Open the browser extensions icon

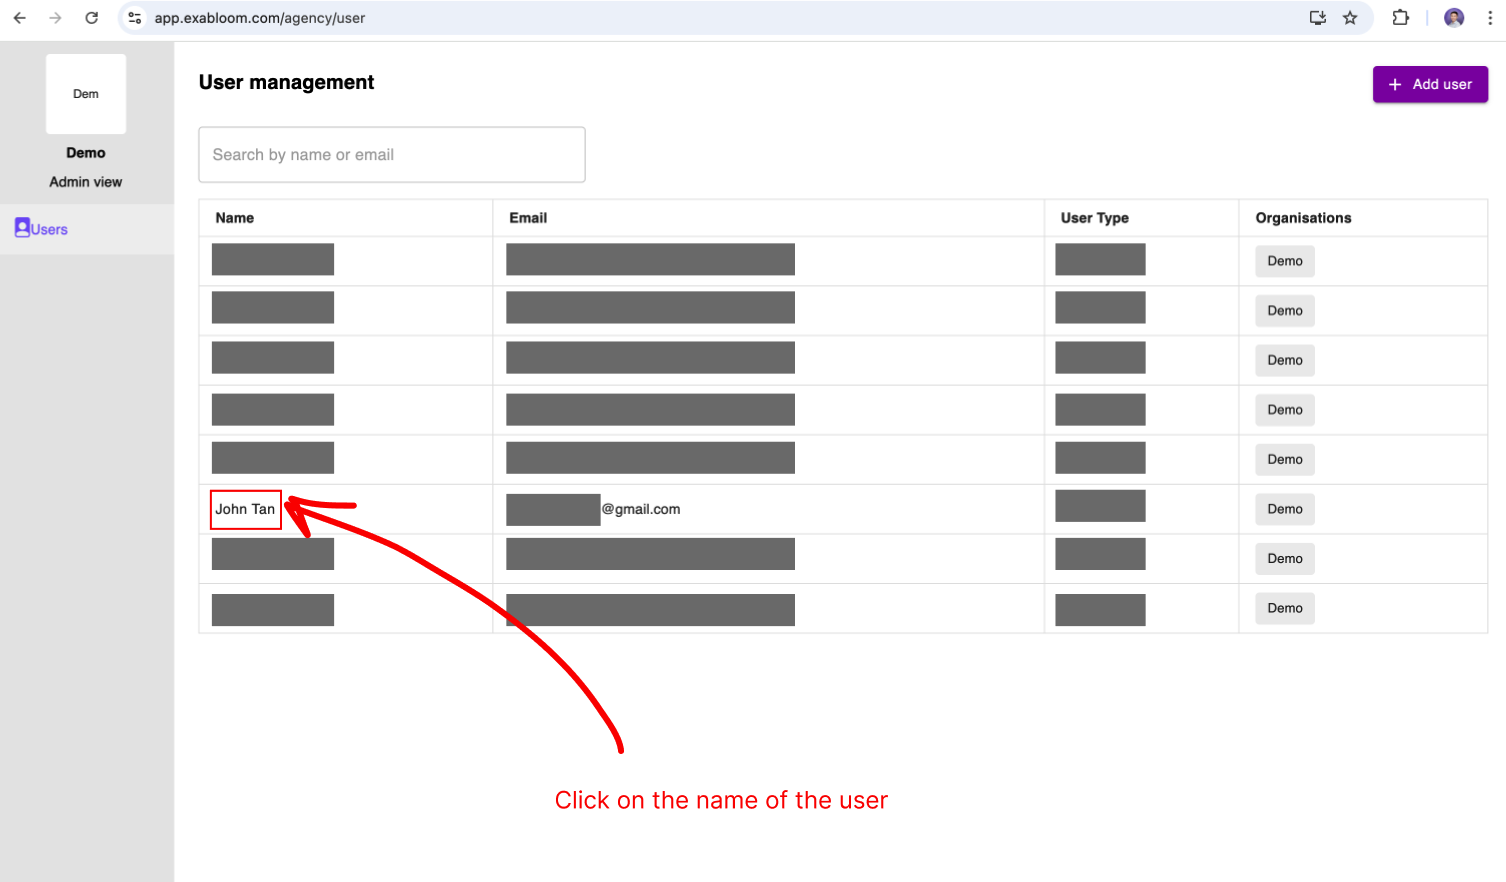(x=1400, y=17)
